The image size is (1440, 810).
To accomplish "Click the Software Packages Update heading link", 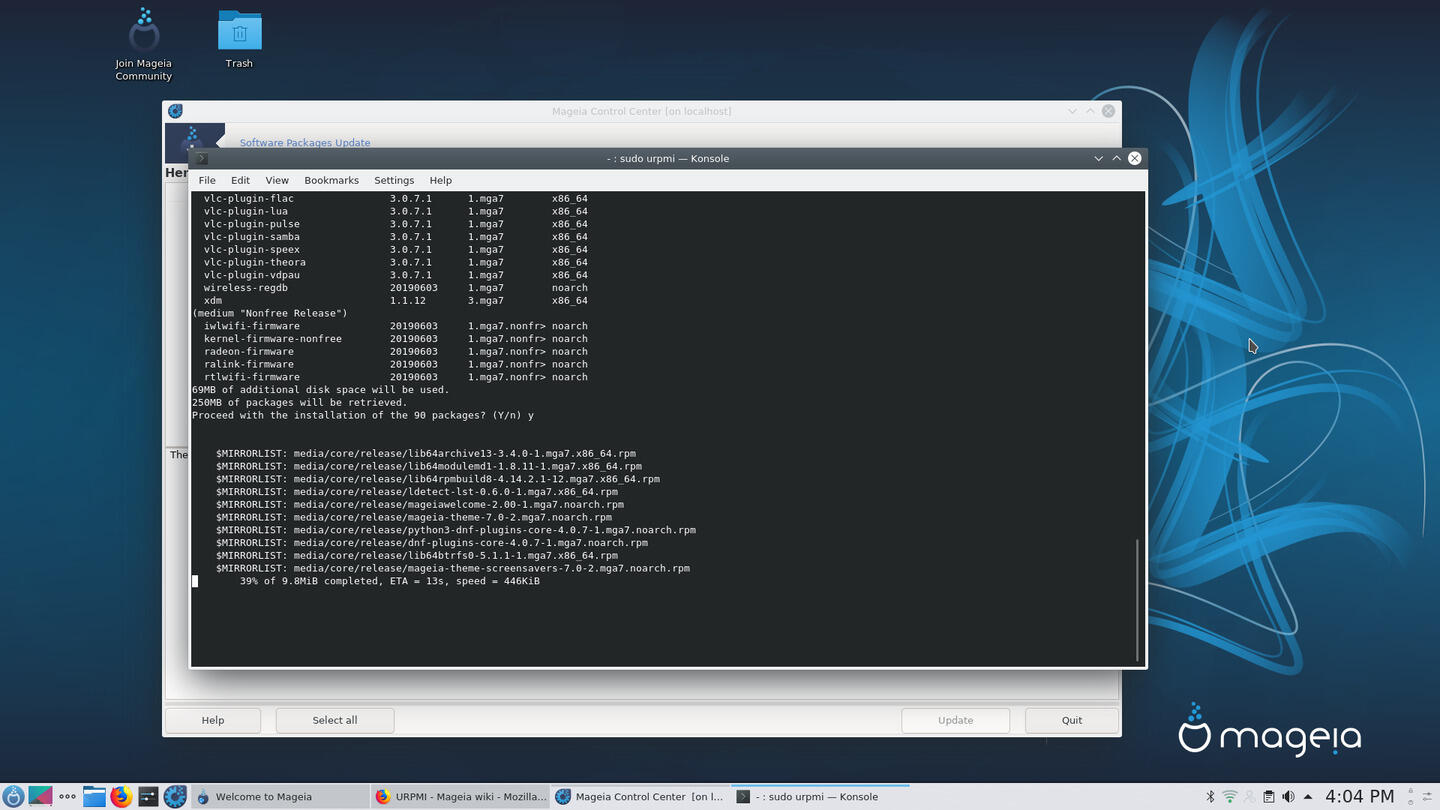I will point(305,142).
